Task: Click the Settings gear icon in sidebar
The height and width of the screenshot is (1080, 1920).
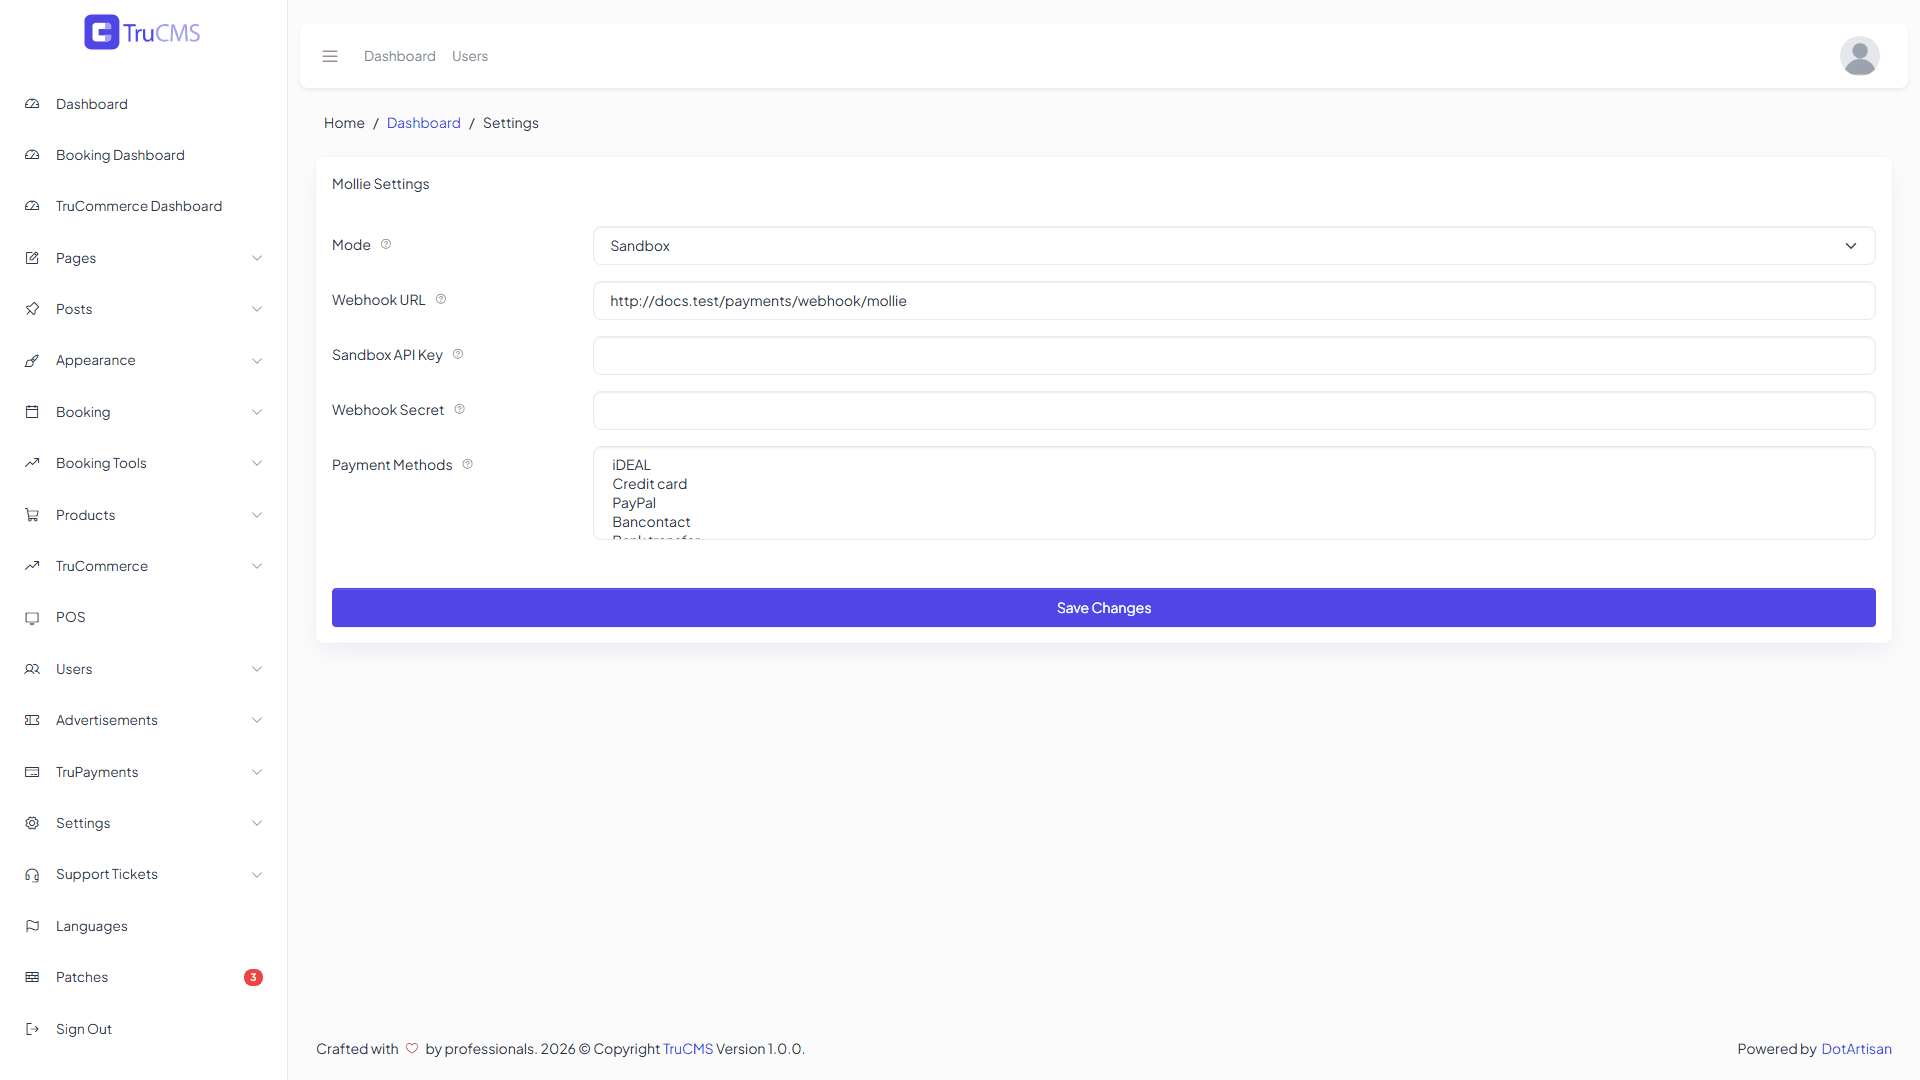Action: [x=32, y=823]
